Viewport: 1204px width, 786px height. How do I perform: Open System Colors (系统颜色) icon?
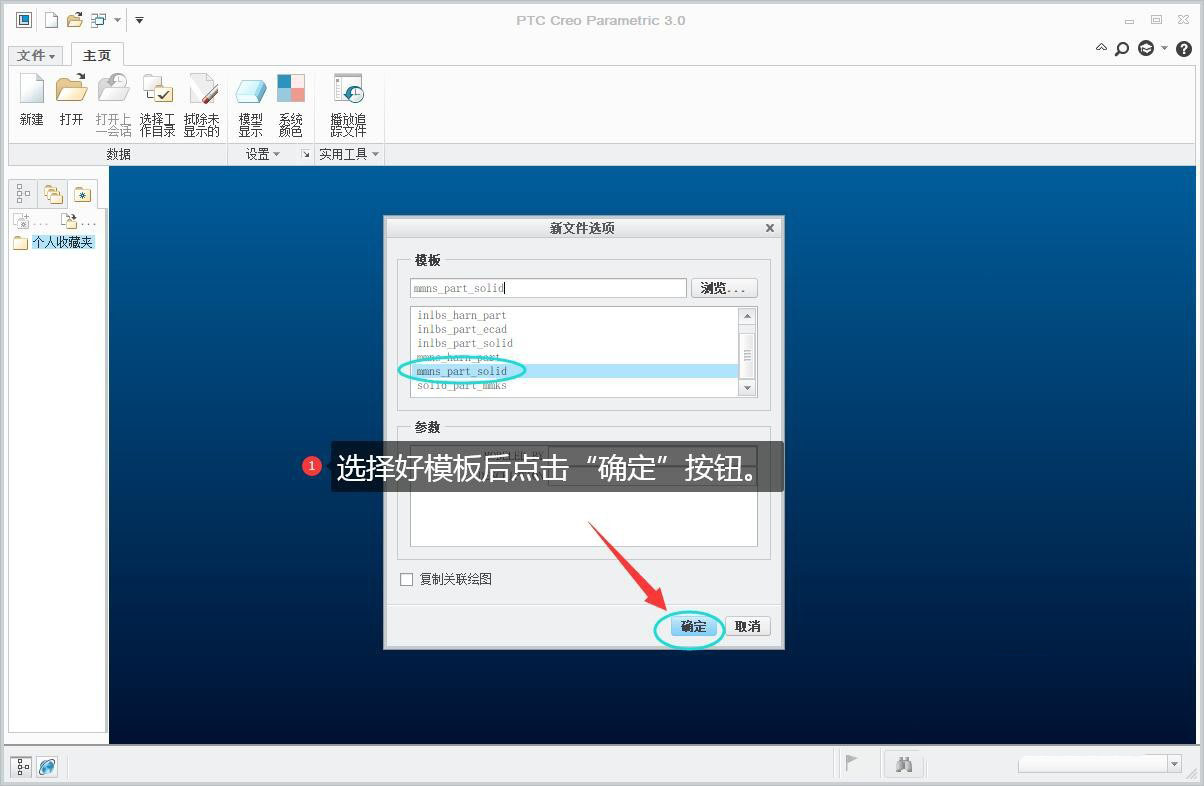pyautogui.click(x=290, y=105)
